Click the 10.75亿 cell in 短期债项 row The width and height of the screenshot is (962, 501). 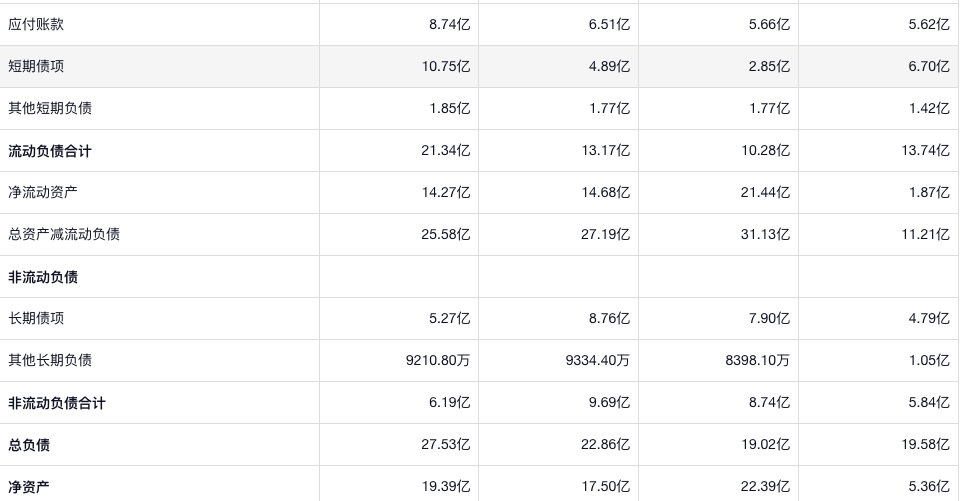click(x=446, y=67)
